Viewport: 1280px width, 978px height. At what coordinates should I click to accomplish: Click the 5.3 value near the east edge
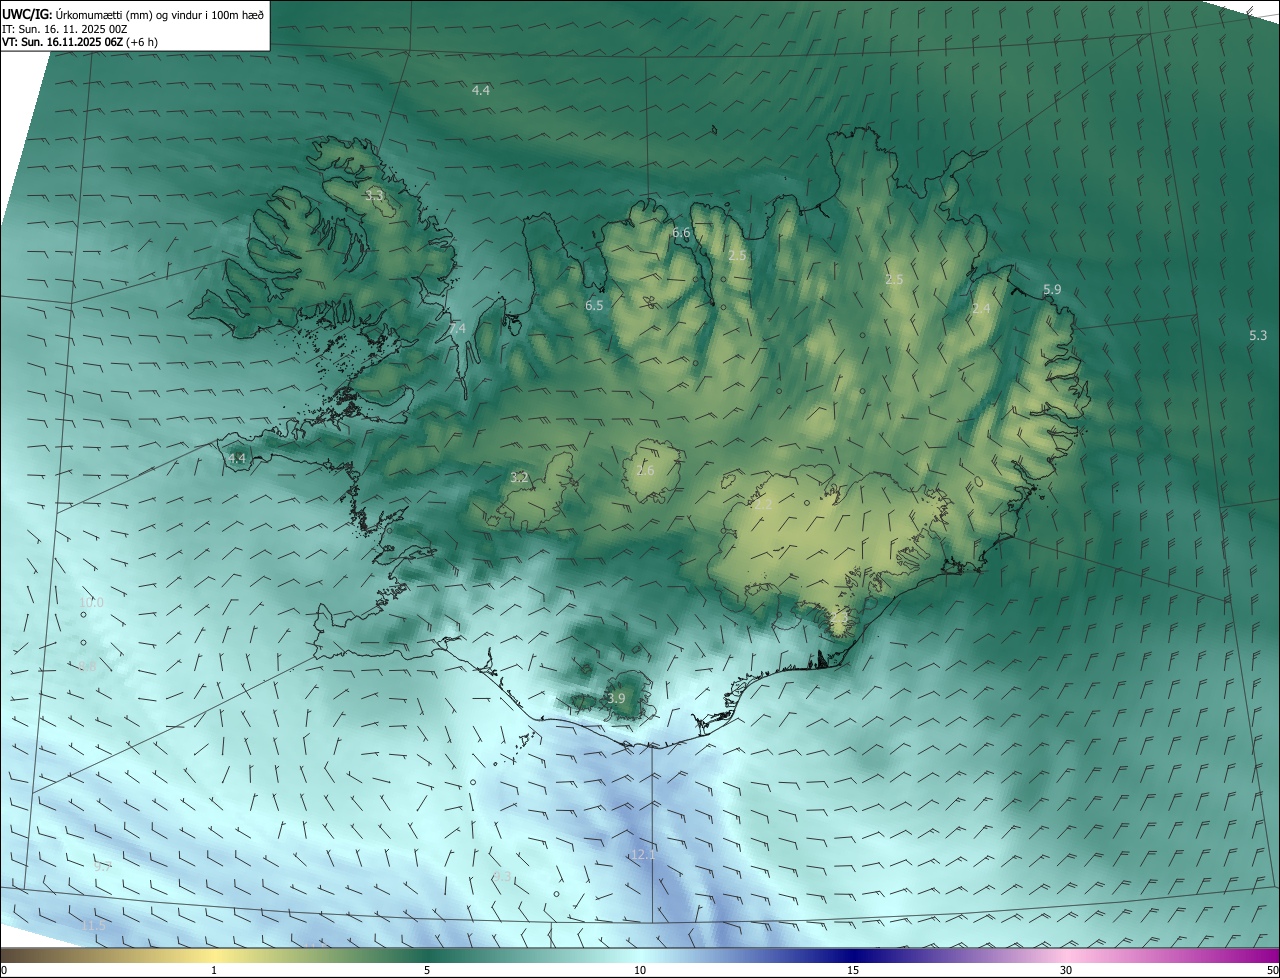coord(1258,335)
